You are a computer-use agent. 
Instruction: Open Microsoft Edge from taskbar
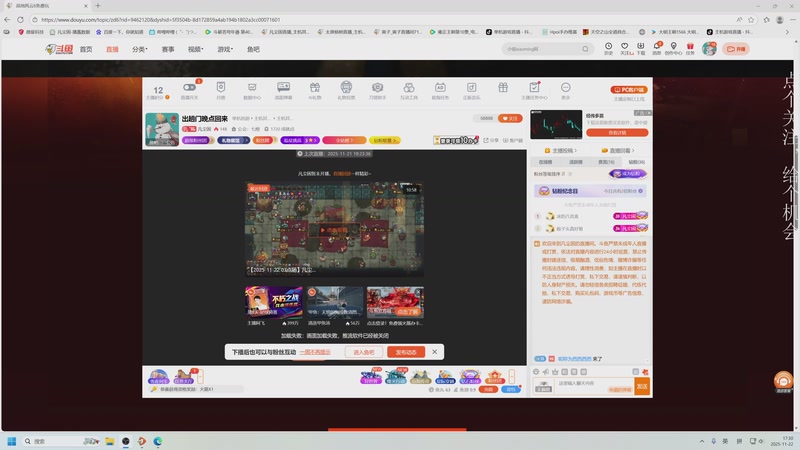pyautogui.click(x=158, y=441)
